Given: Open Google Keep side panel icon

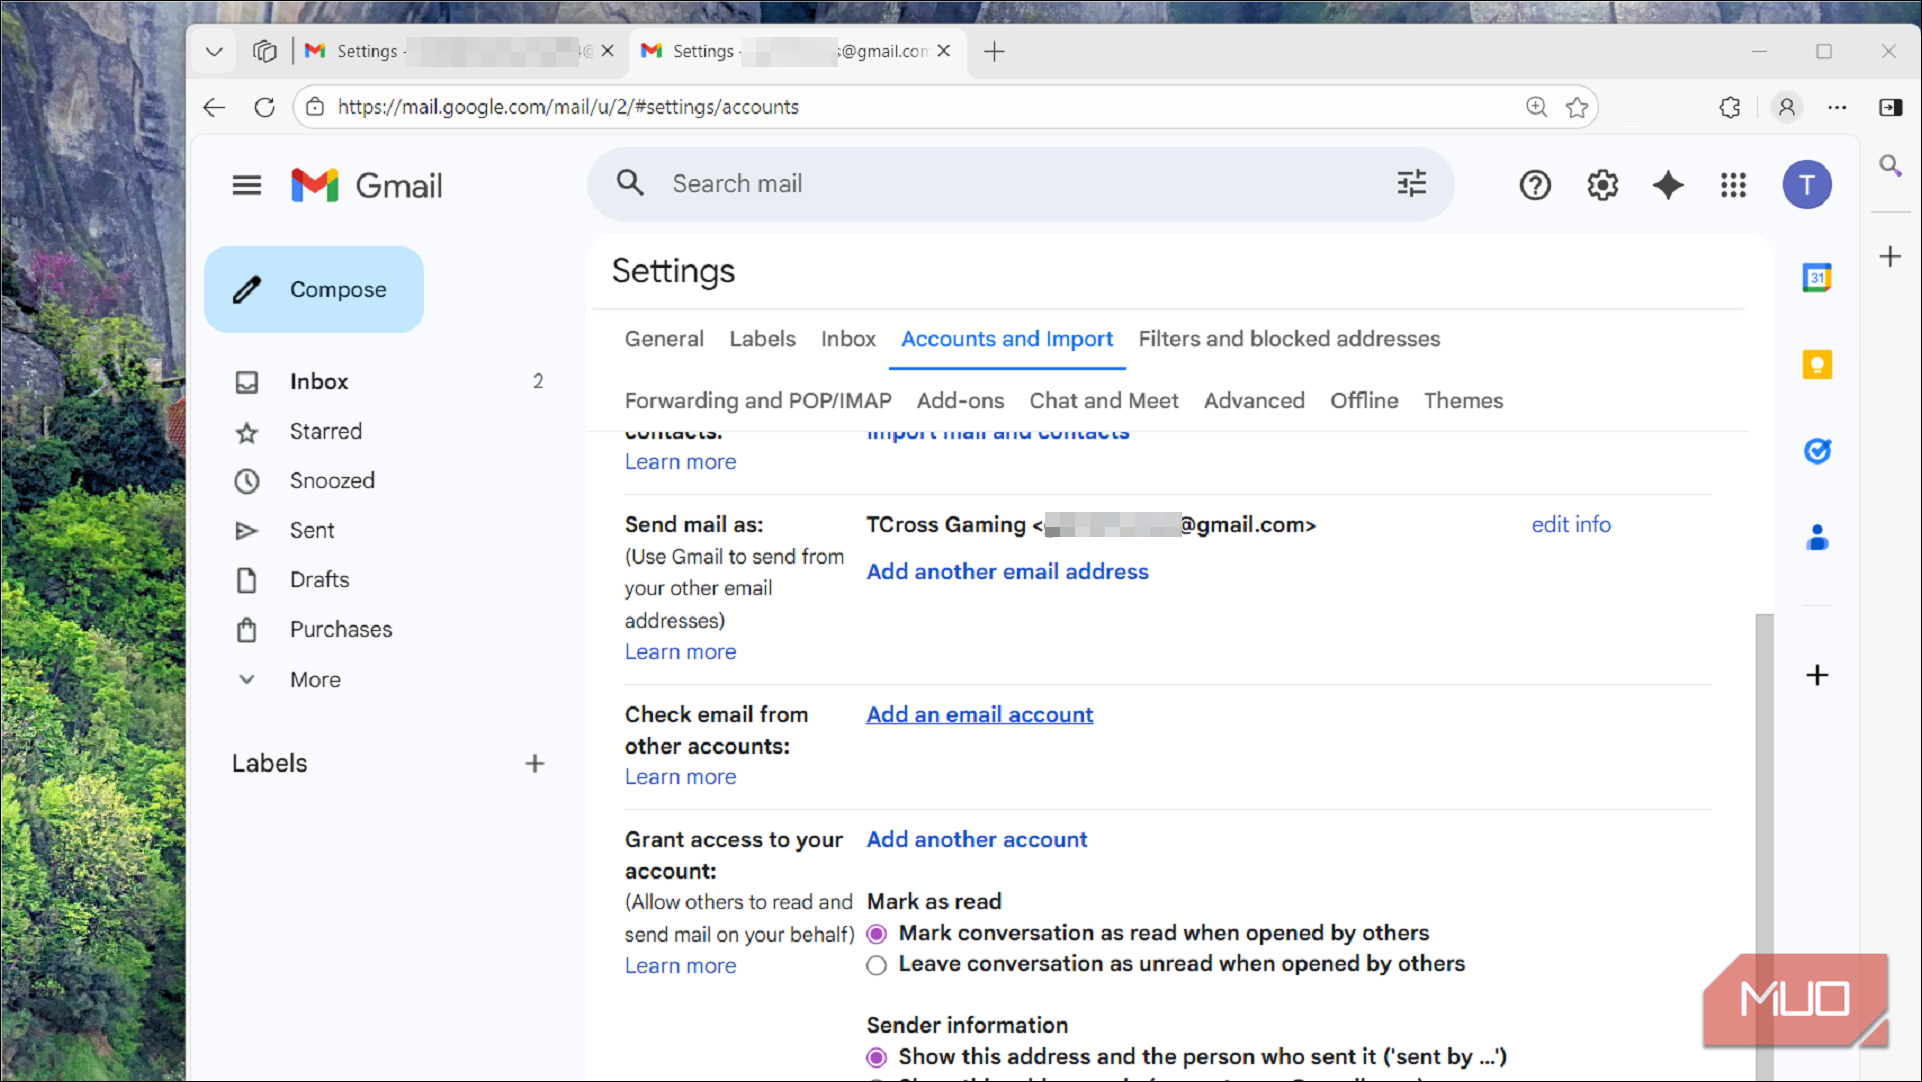Looking at the screenshot, I should [1817, 364].
